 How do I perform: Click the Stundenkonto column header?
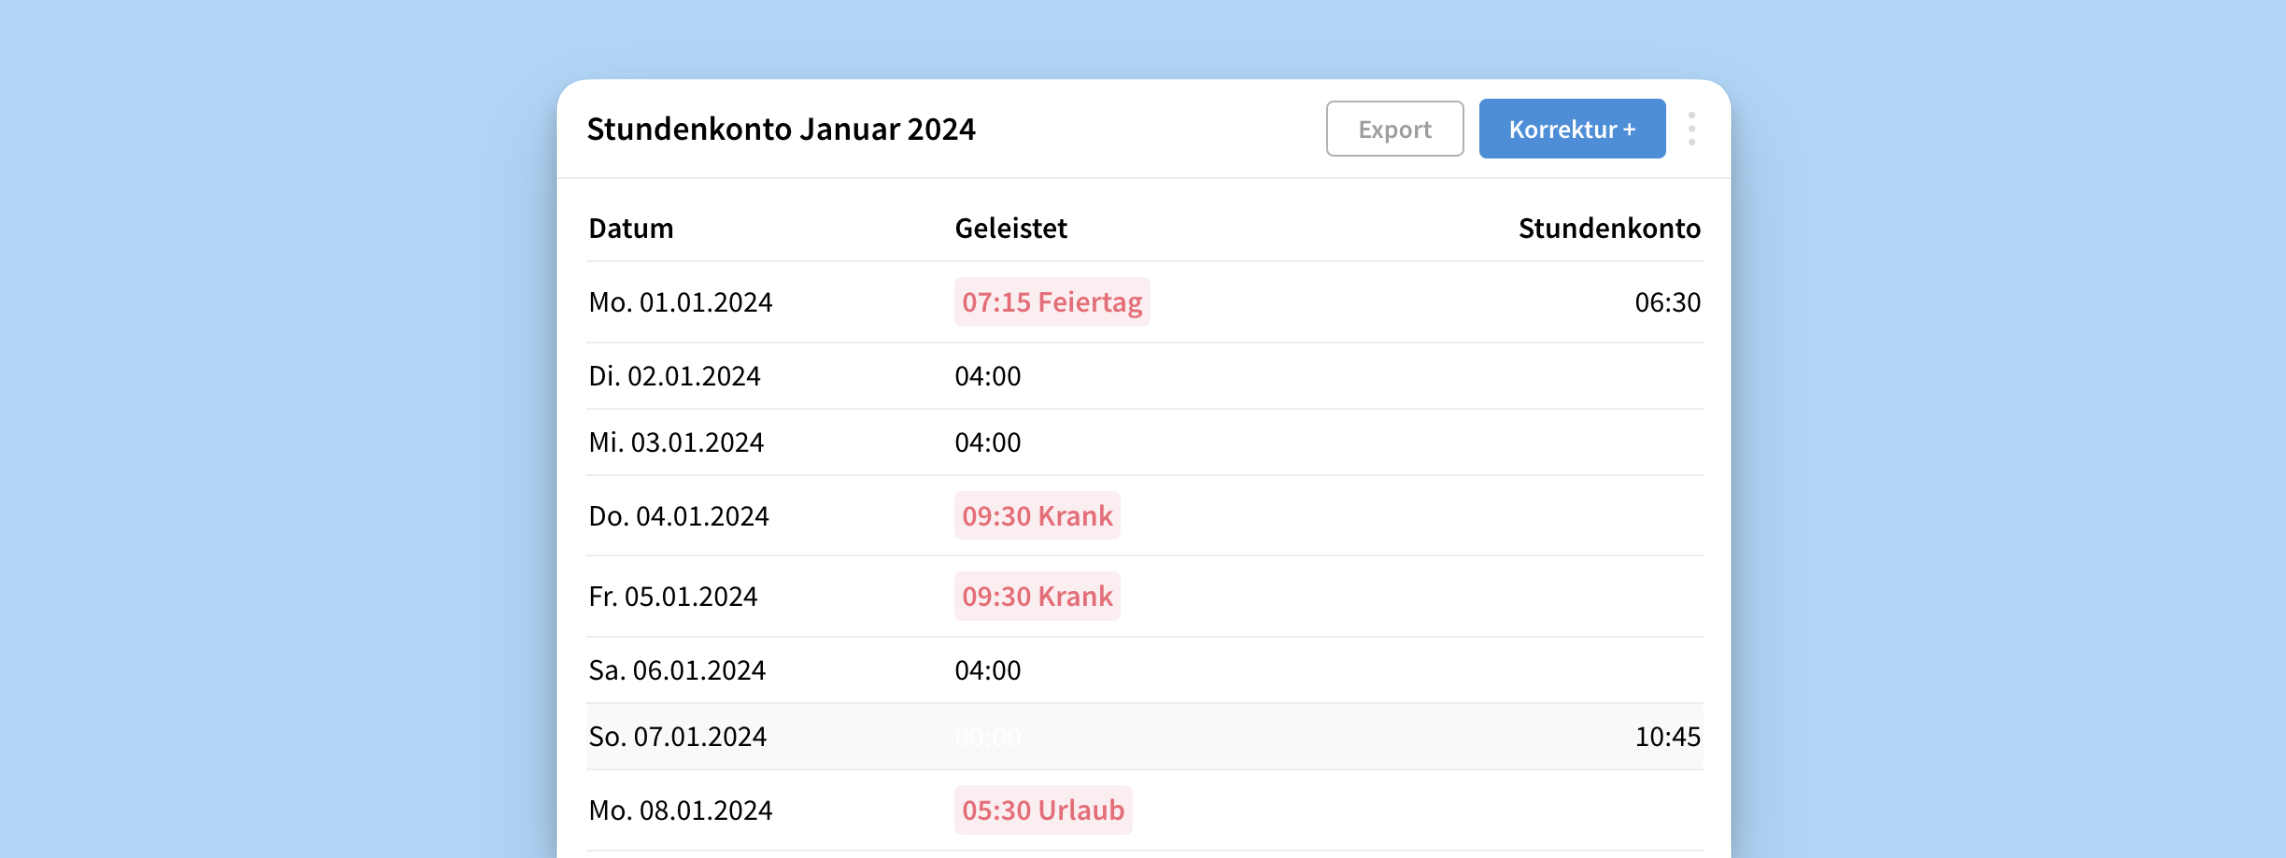(1608, 228)
